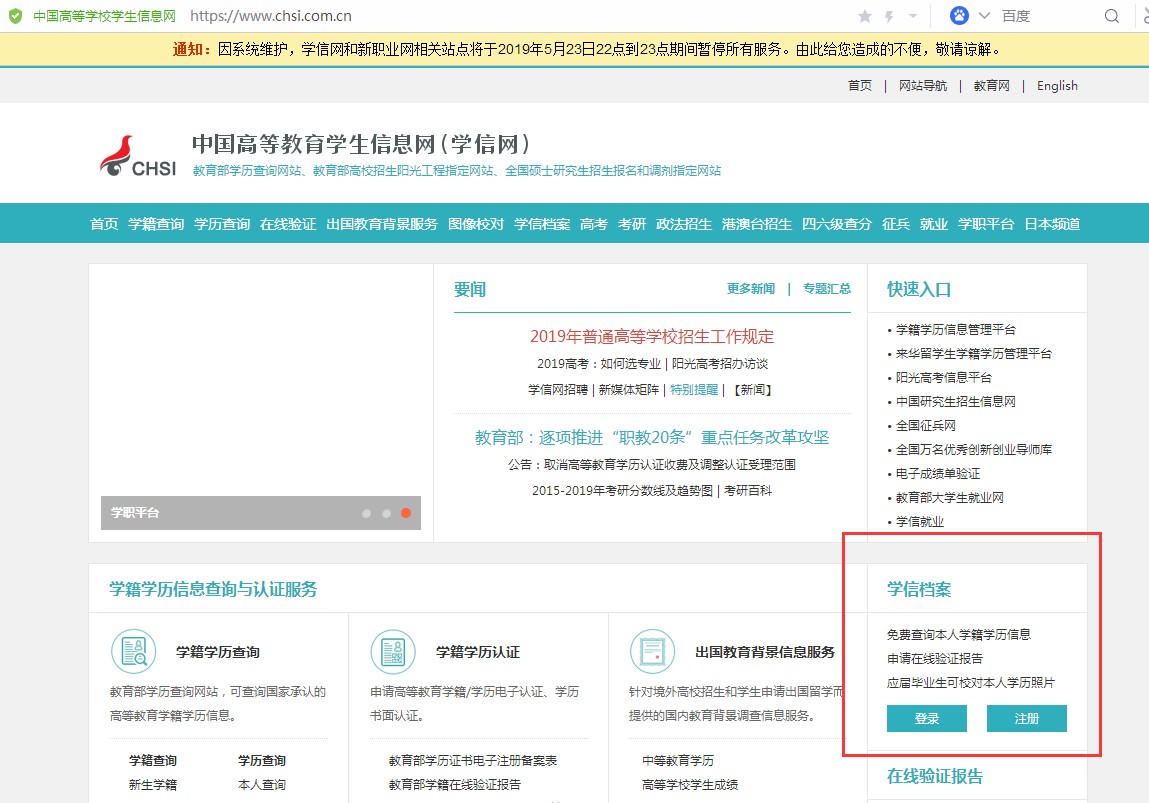Image resolution: width=1149 pixels, height=803 pixels.
Task: Expand the search engine chevron beside Baidu icon
Action: click(x=984, y=16)
